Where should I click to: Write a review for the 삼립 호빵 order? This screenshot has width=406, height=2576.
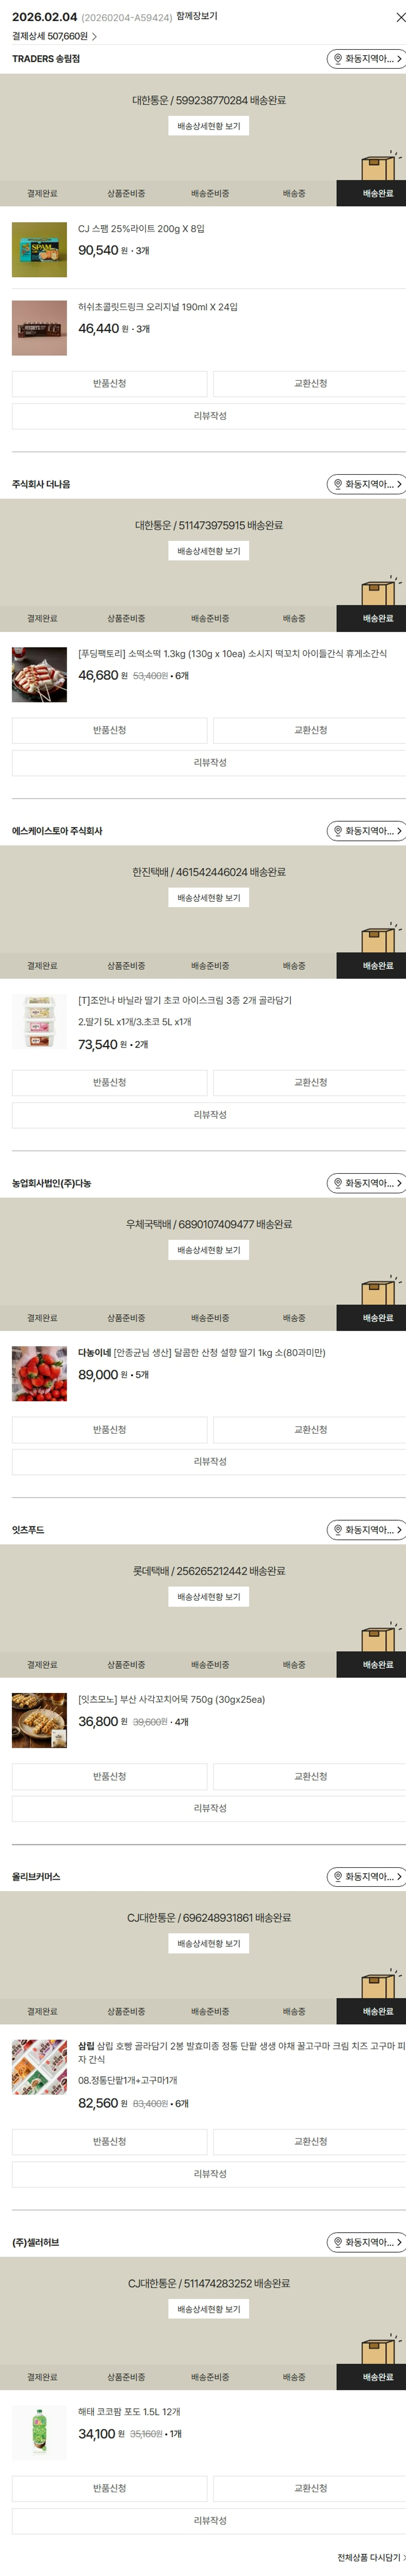click(x=209, y=2173)
